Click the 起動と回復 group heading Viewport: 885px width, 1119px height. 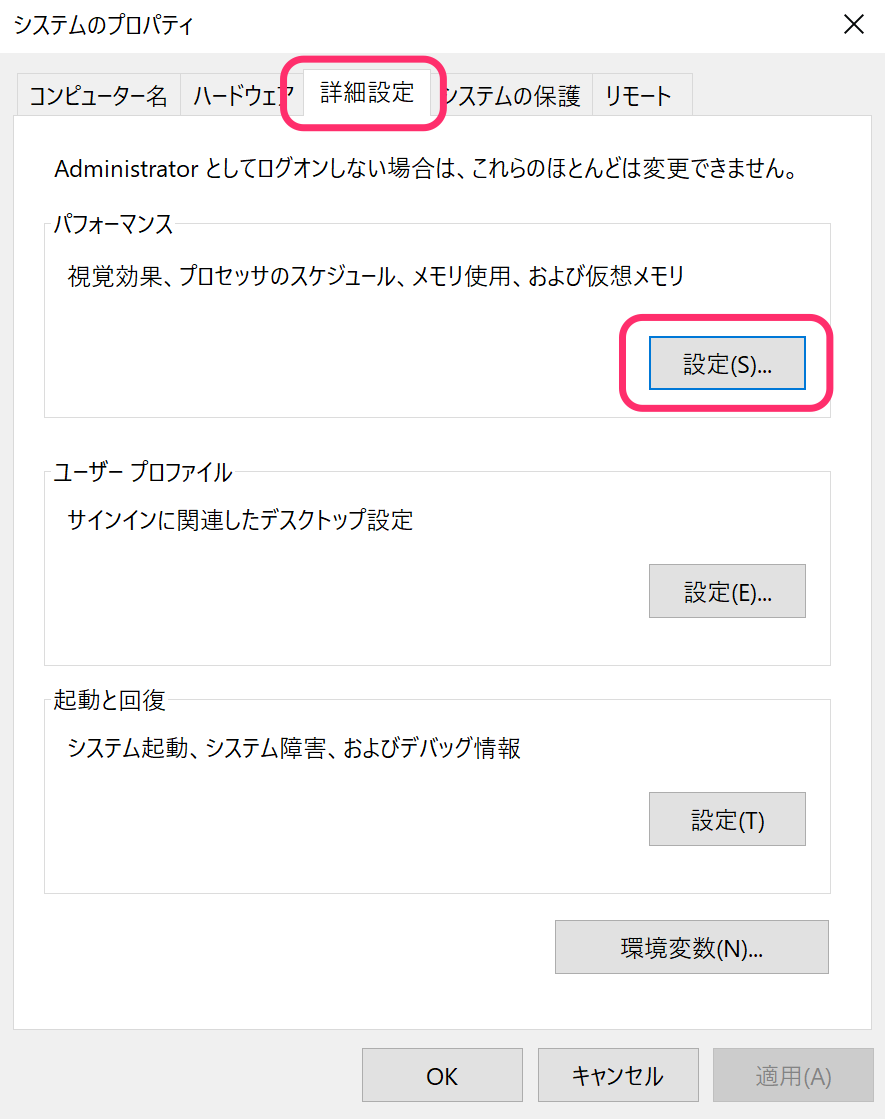109,700
